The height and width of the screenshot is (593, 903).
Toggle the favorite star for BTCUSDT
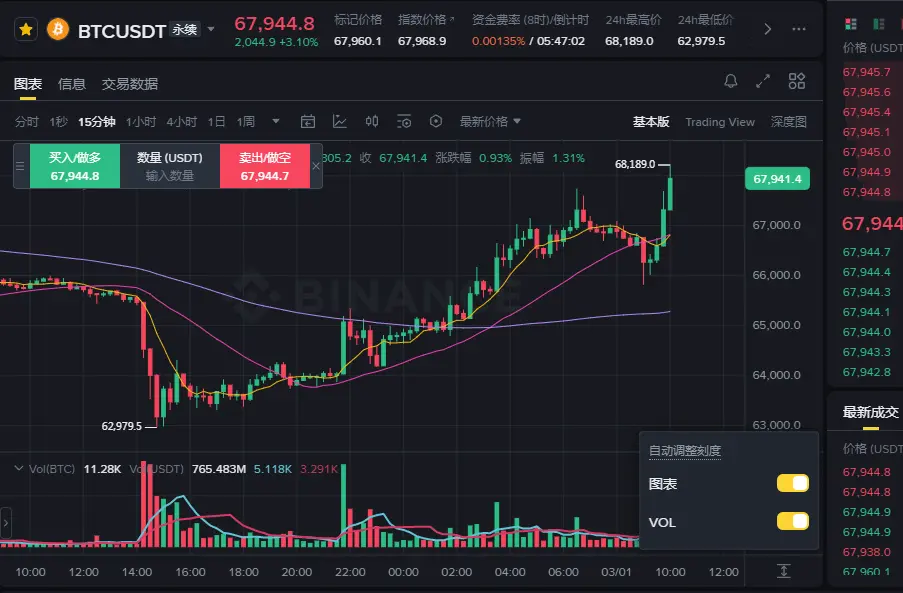coord(26,29)
